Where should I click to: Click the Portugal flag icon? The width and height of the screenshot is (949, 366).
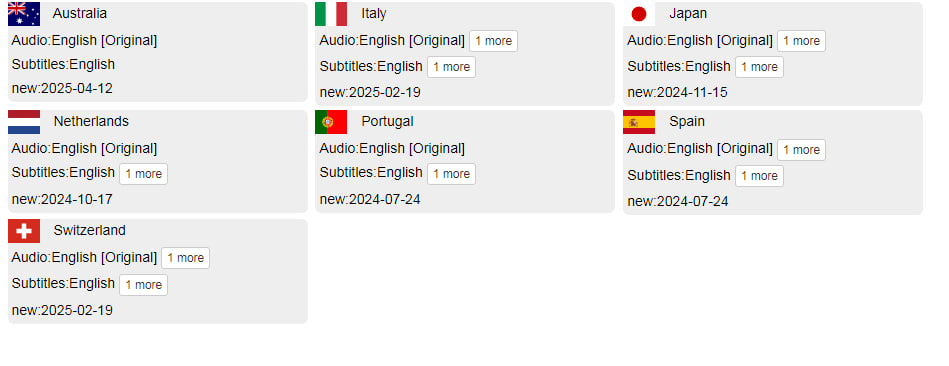[x=331, y=122]
